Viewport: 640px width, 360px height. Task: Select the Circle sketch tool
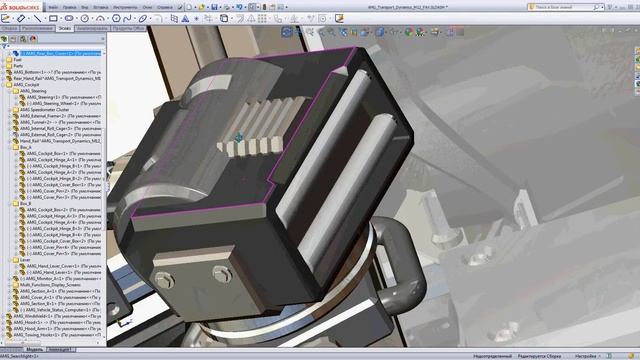(84, 18)
